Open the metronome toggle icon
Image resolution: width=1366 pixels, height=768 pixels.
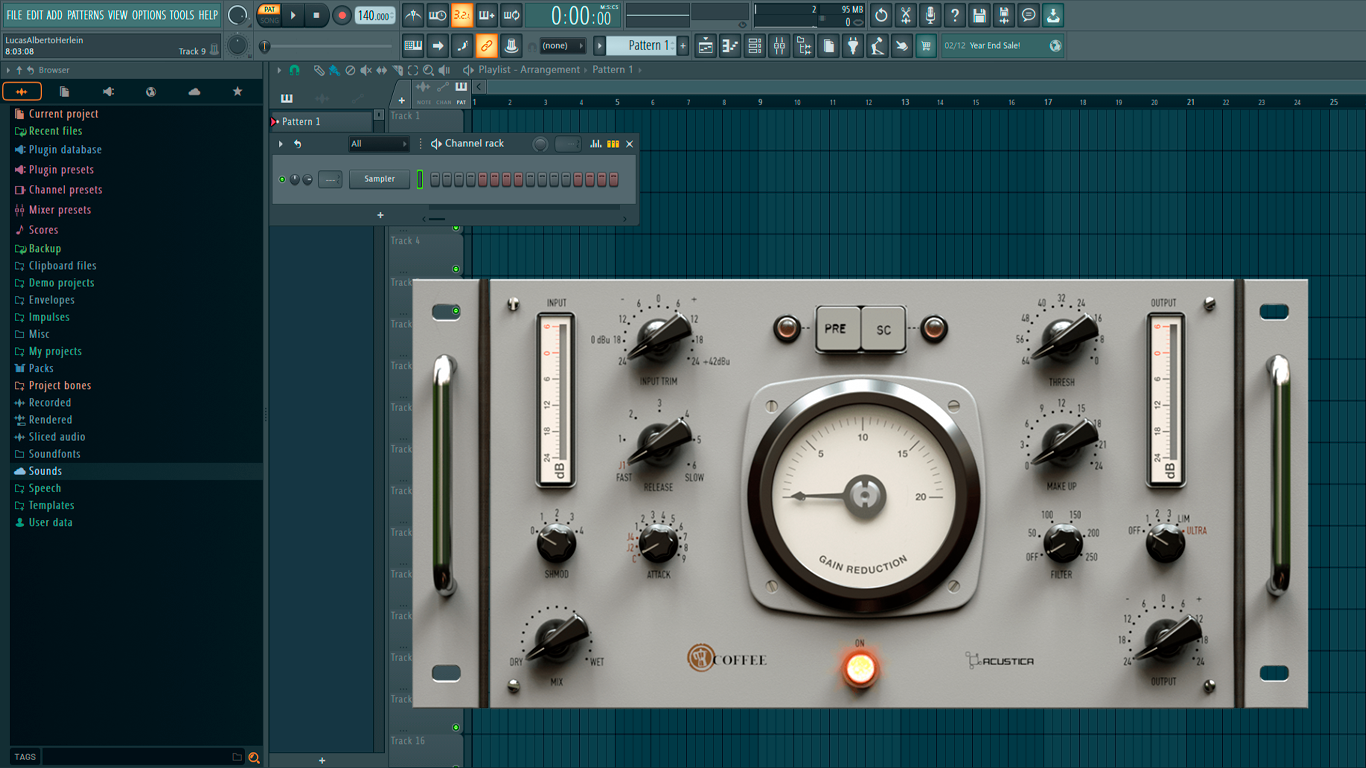point(413,15)
